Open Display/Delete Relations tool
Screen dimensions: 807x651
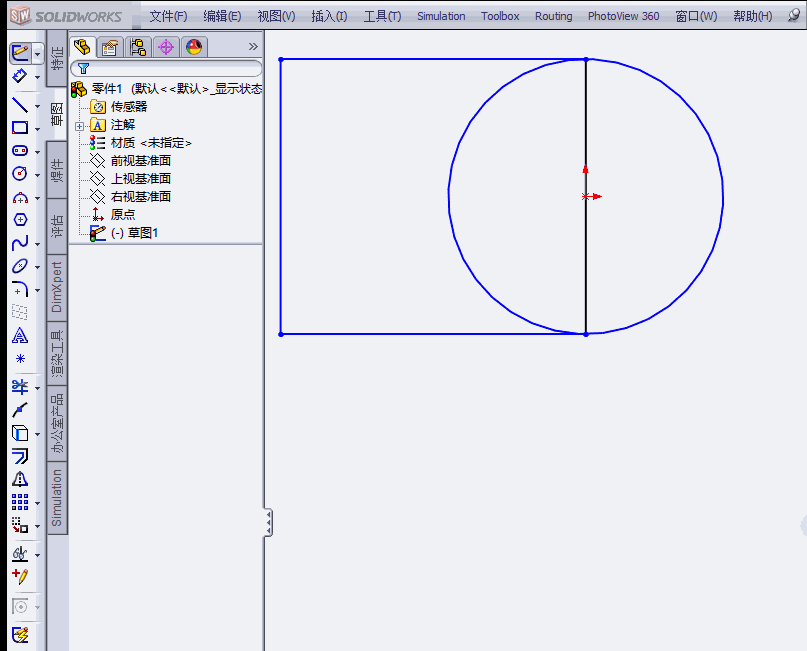20,554
